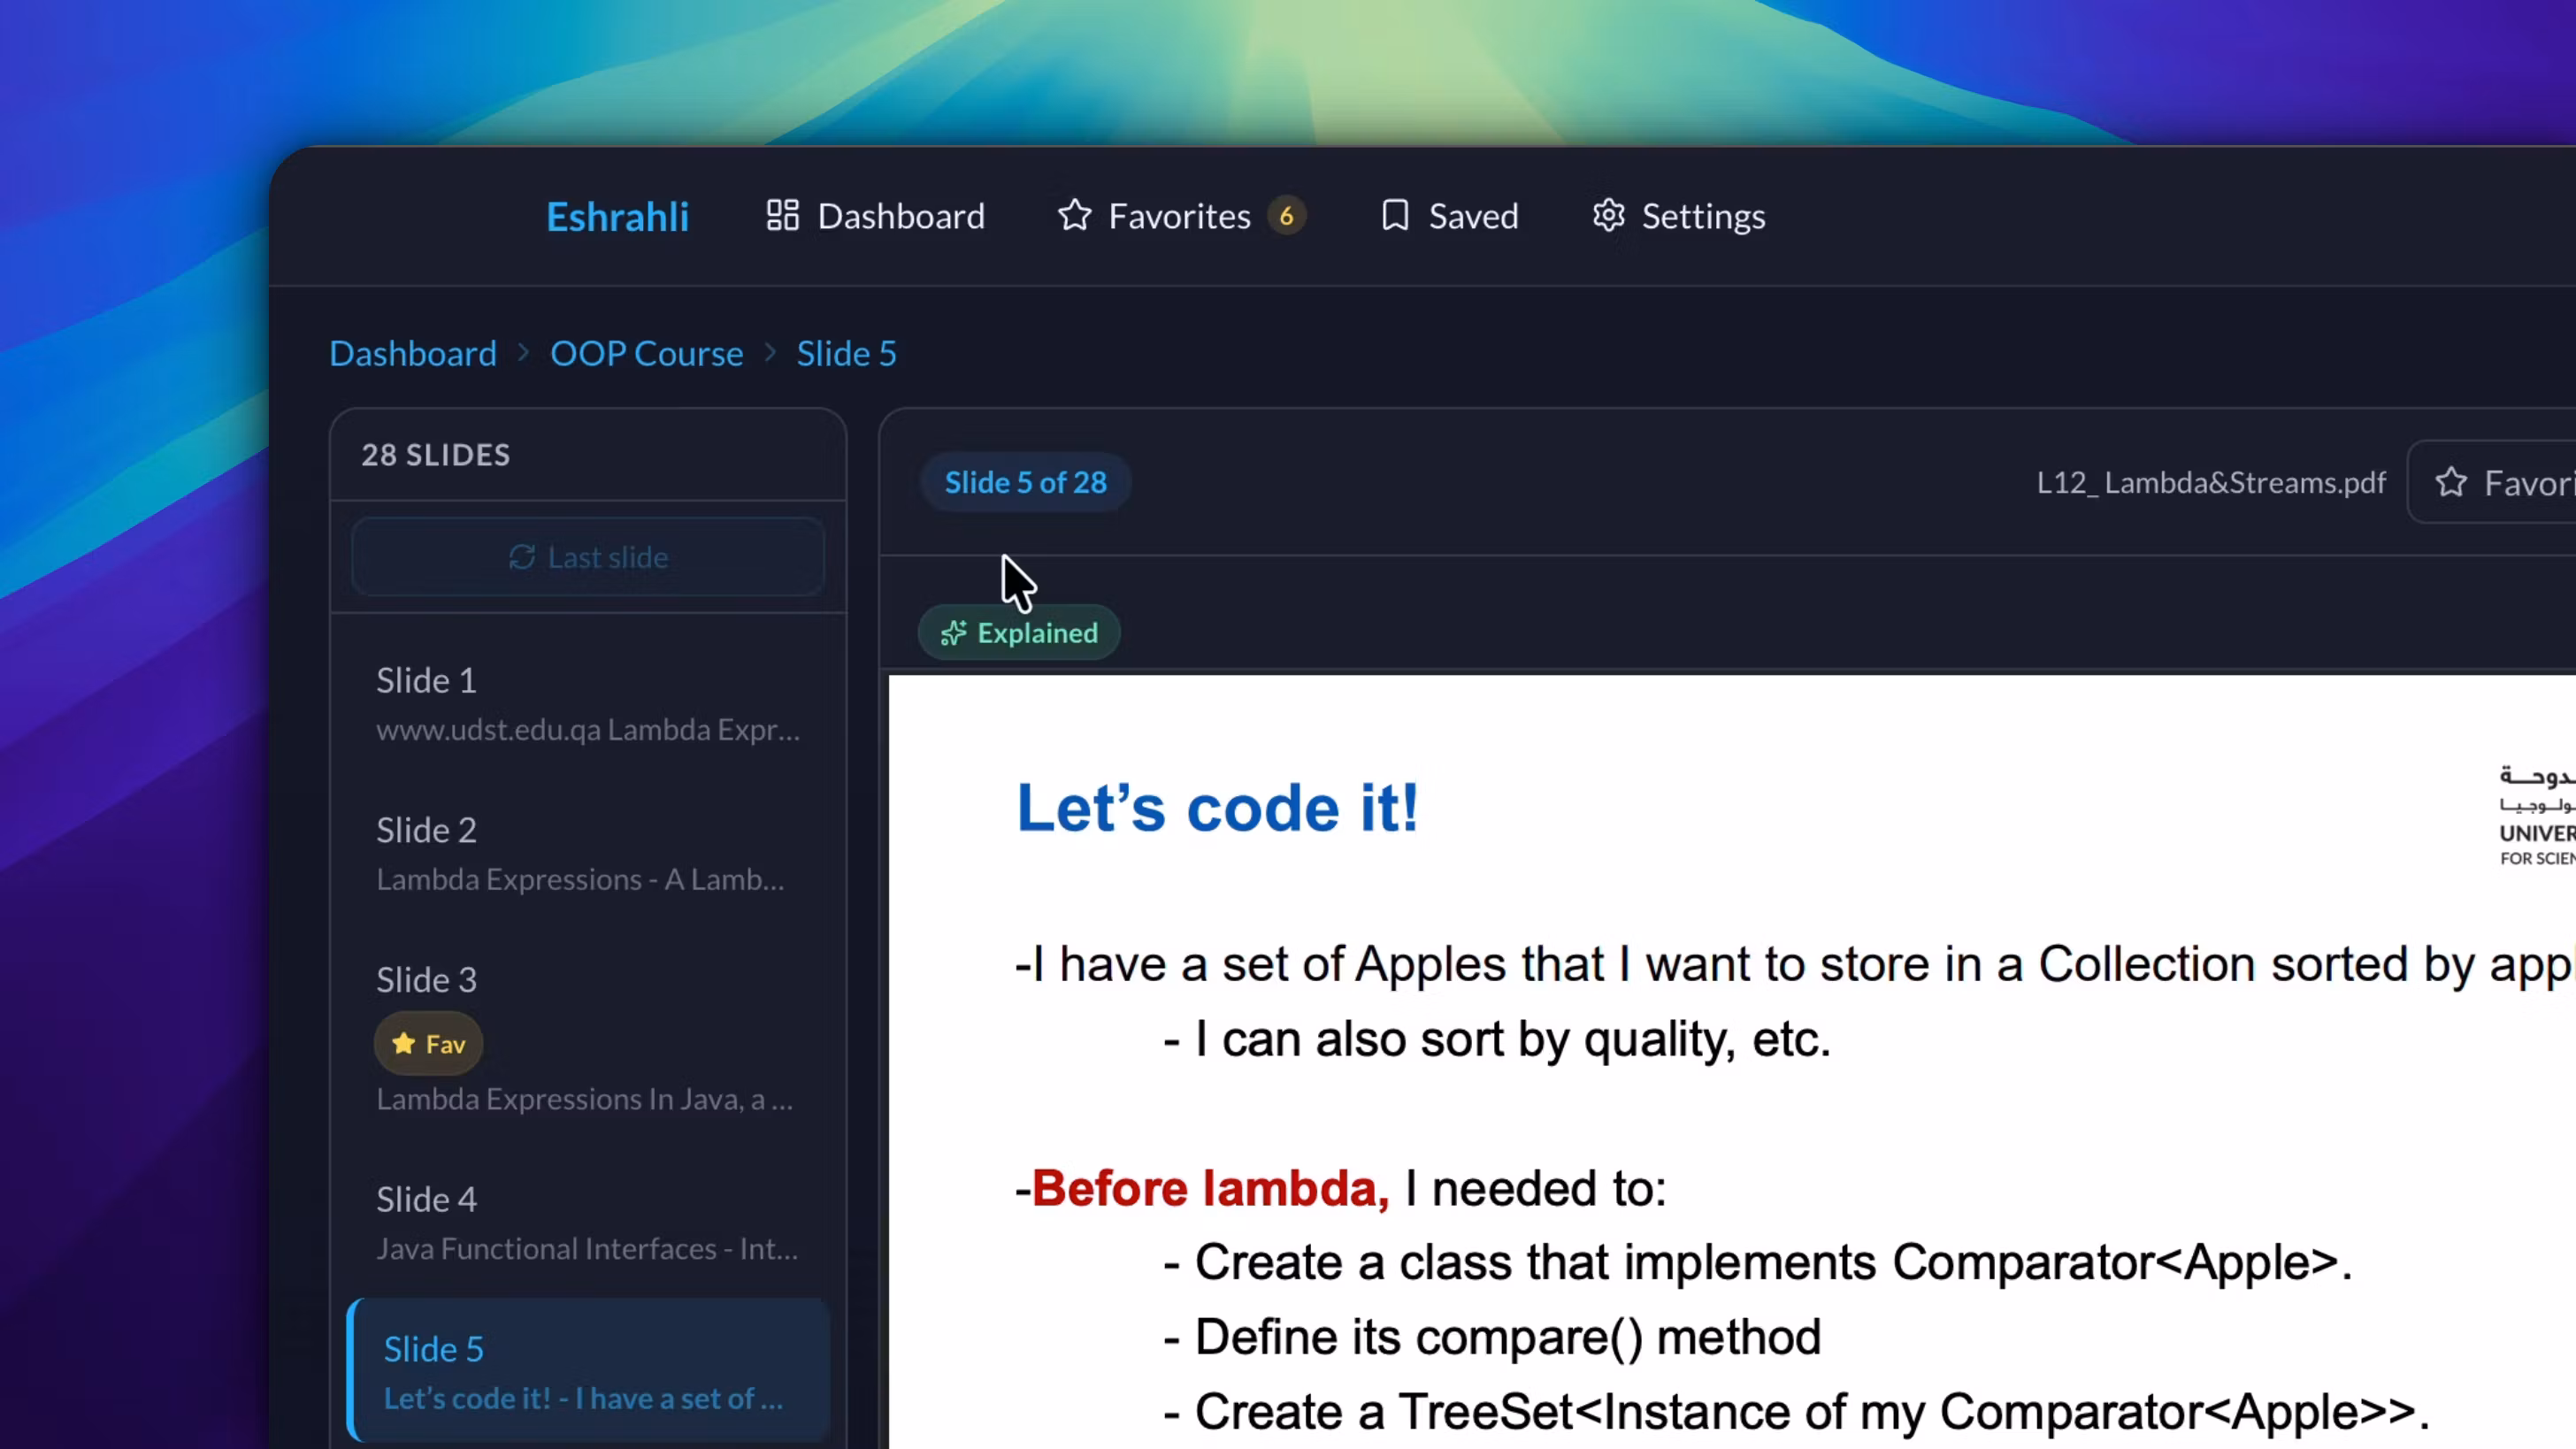Select Slide 3 in the slide list
The image size is (2576, 1449).
588,1038
